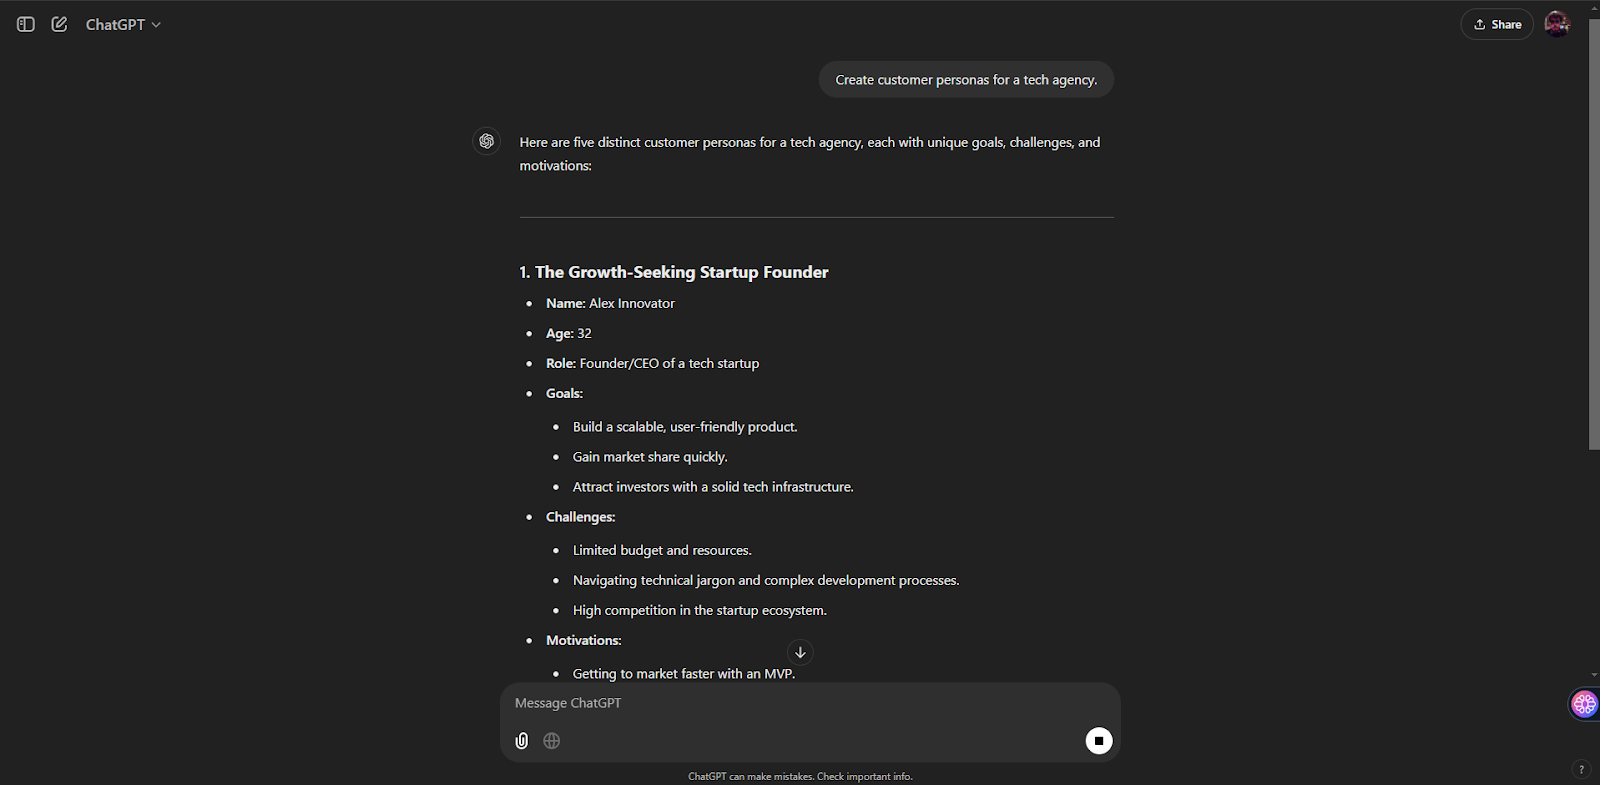Open the help question mark button
Screen dimensions: 1600x785
[x=1581, y=769]
